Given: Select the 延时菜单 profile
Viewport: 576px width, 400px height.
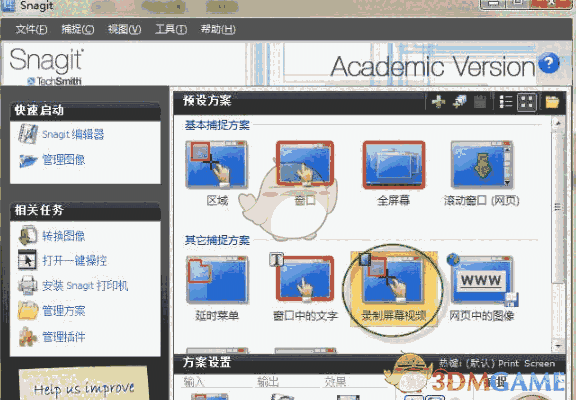Looking at the screenshot, I should (217, 289).
